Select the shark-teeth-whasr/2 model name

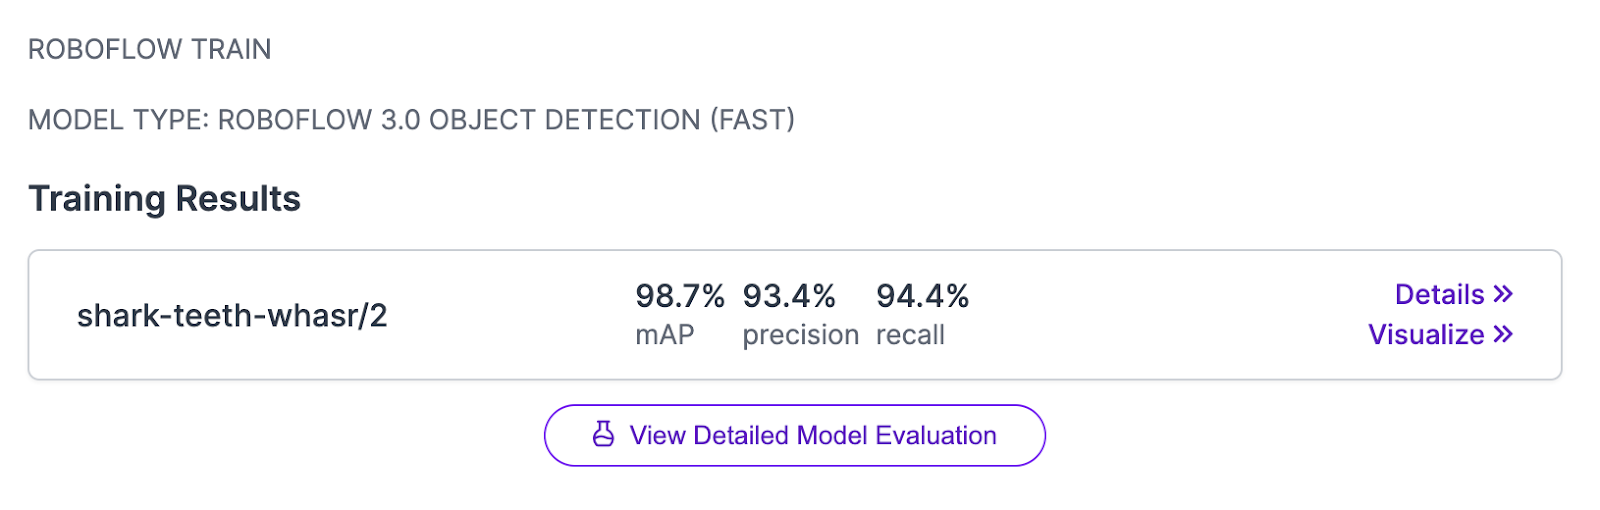pyautogui.click(x=232, y=316)
